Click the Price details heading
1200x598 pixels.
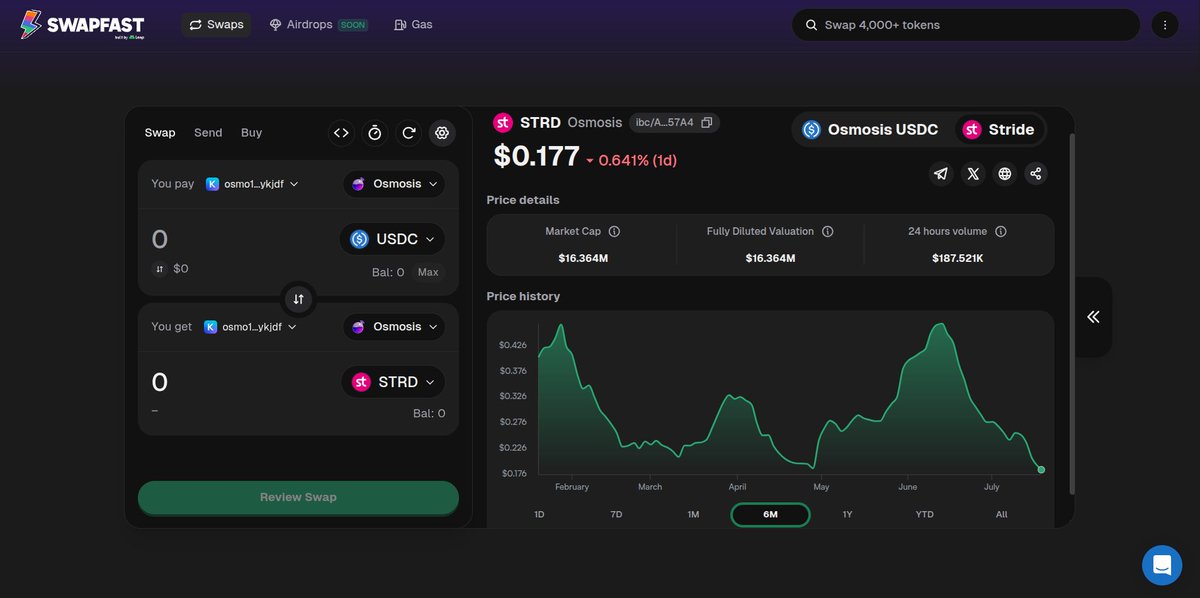(523, 200)
